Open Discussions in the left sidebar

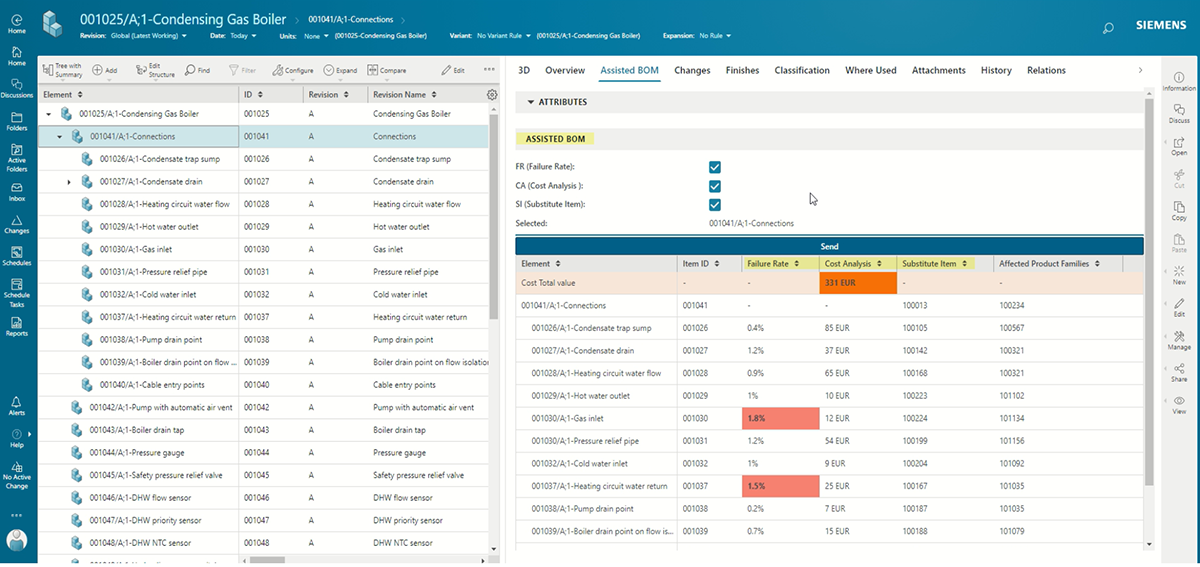(16, 87)
